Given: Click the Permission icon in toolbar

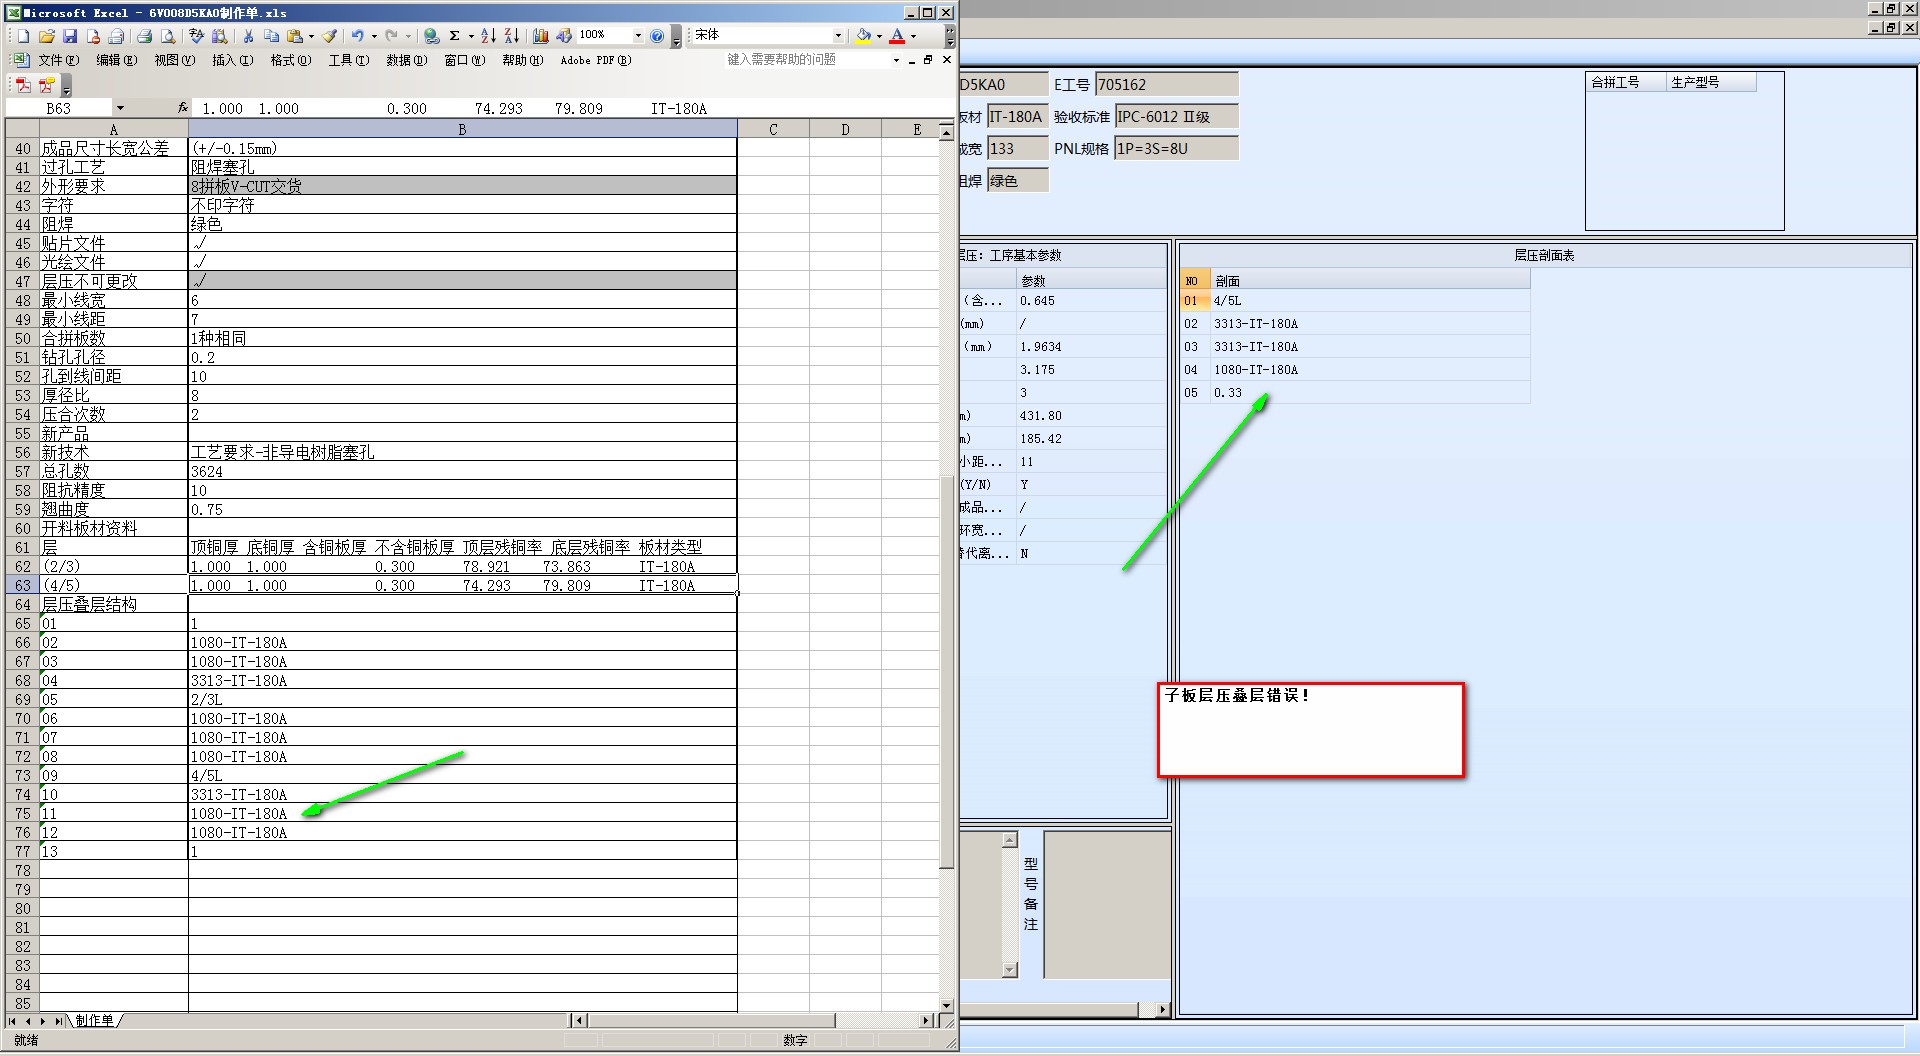Looking at the screenshot, I should [x=93, y=36].
